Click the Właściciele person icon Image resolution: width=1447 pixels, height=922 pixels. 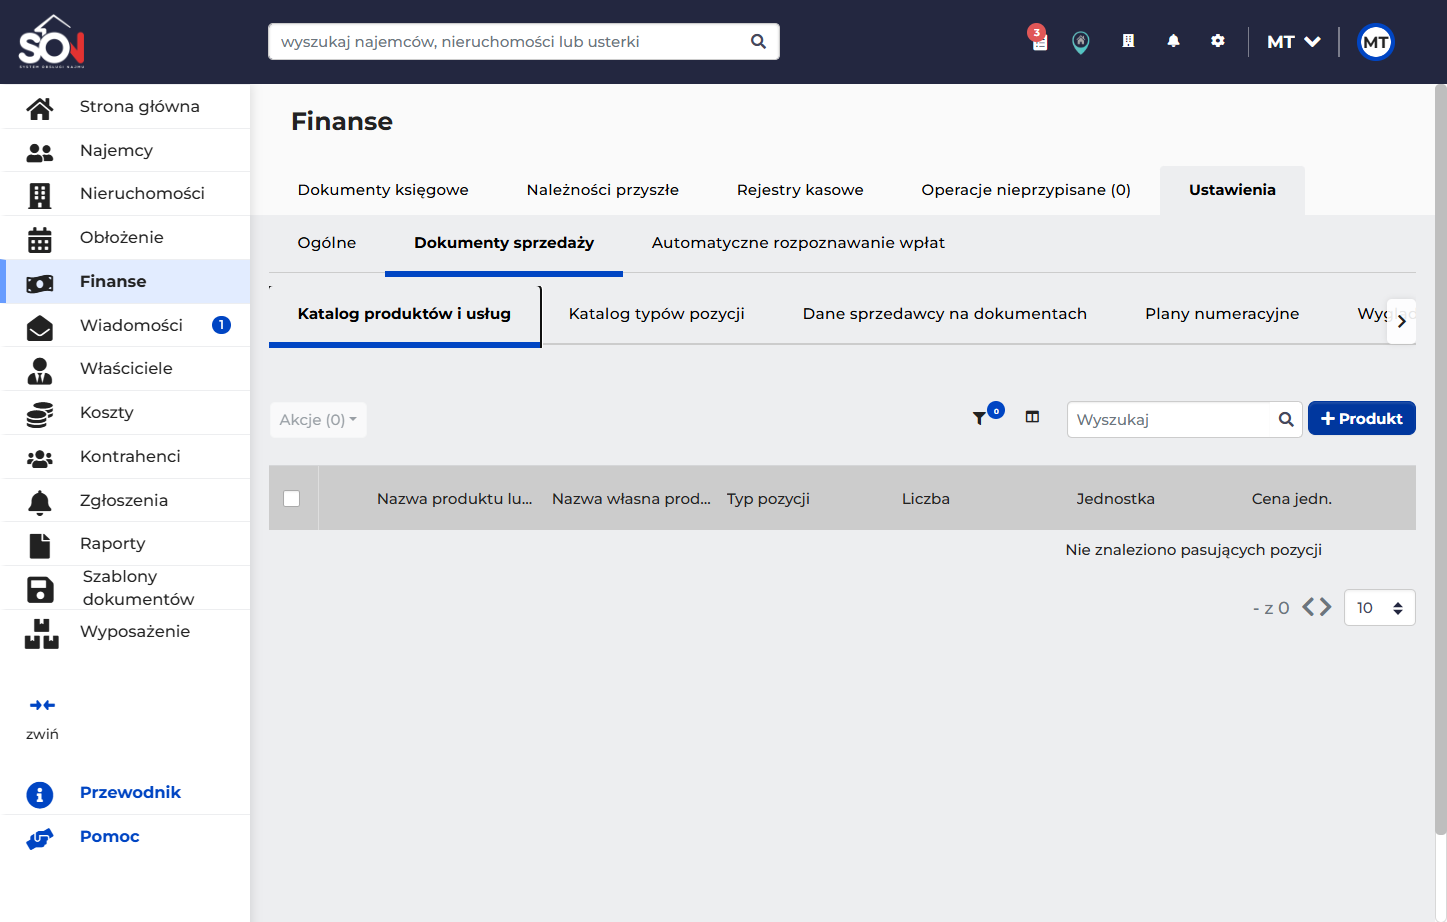coord(40,370)
